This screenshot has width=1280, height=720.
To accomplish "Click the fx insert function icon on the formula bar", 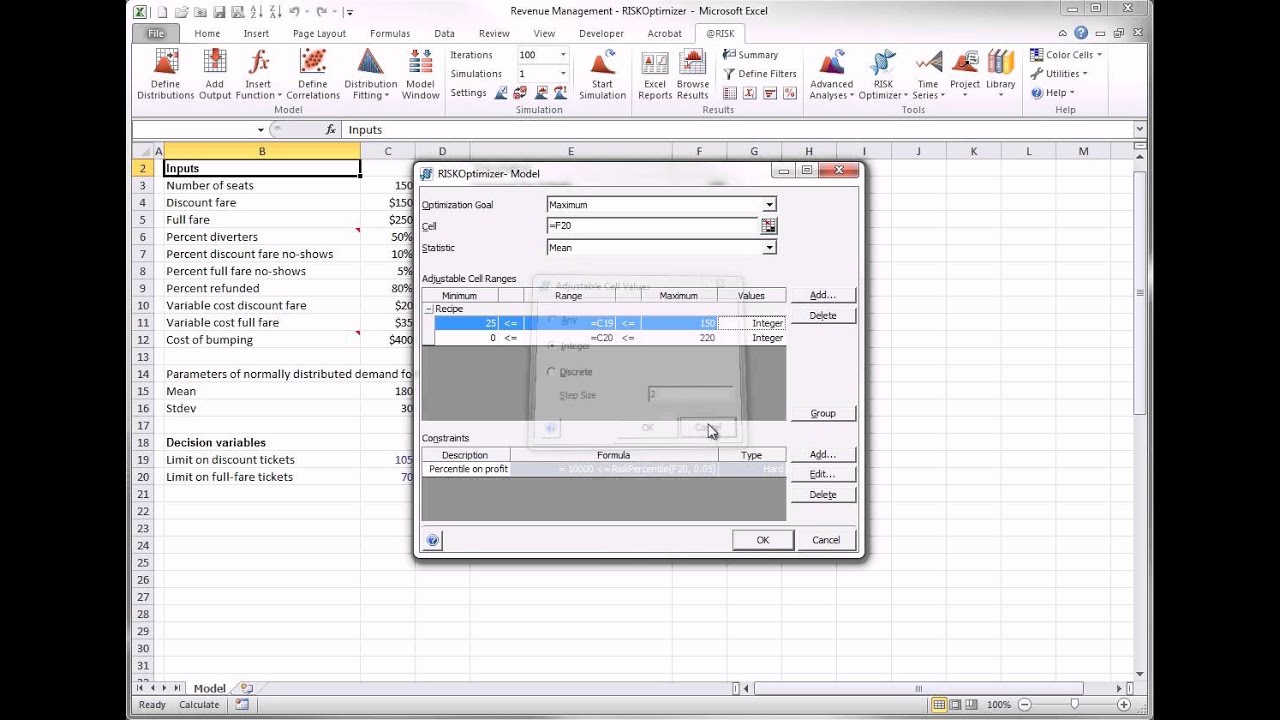I will point(331,130).
